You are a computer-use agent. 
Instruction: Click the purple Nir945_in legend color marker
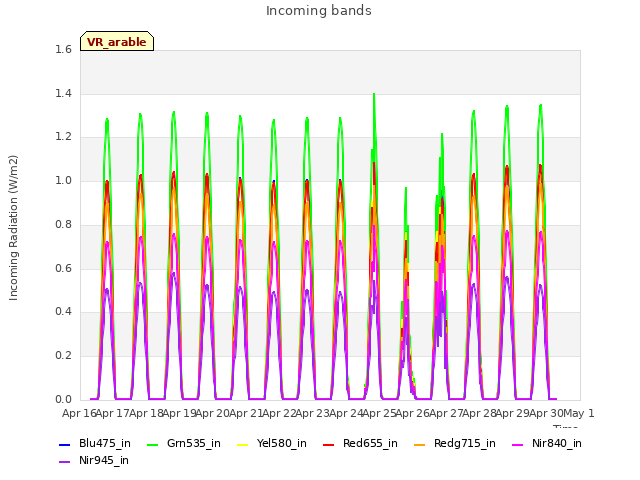(64, 462)
